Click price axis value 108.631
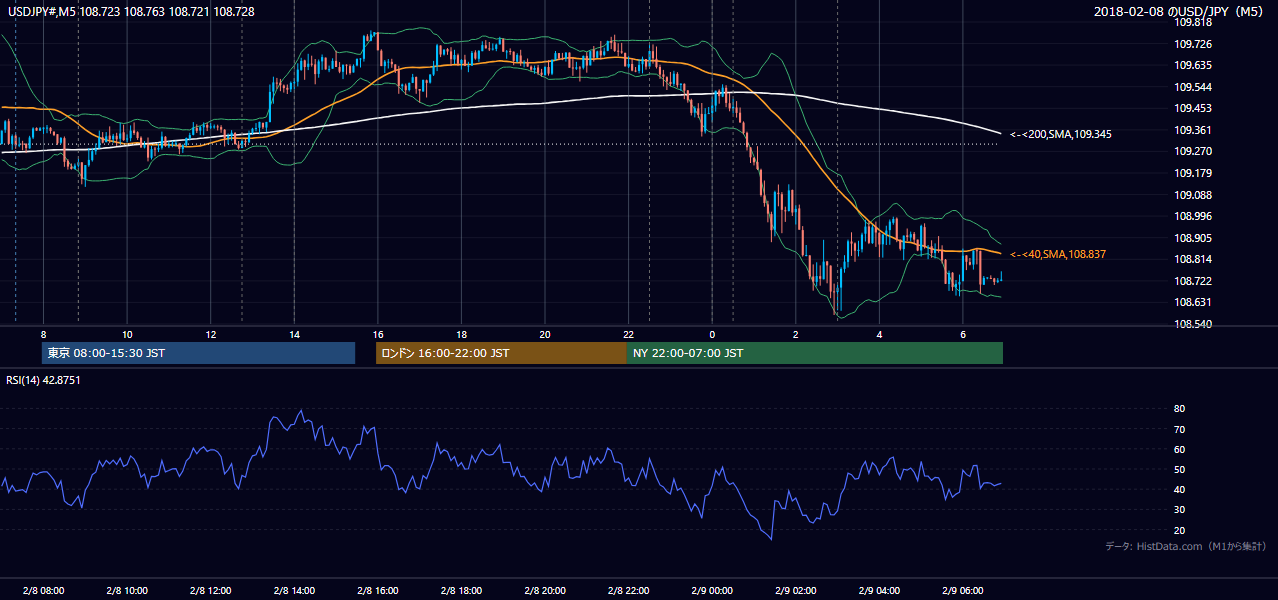The width and height of the screenshot is (1278, 600). 1193,303
